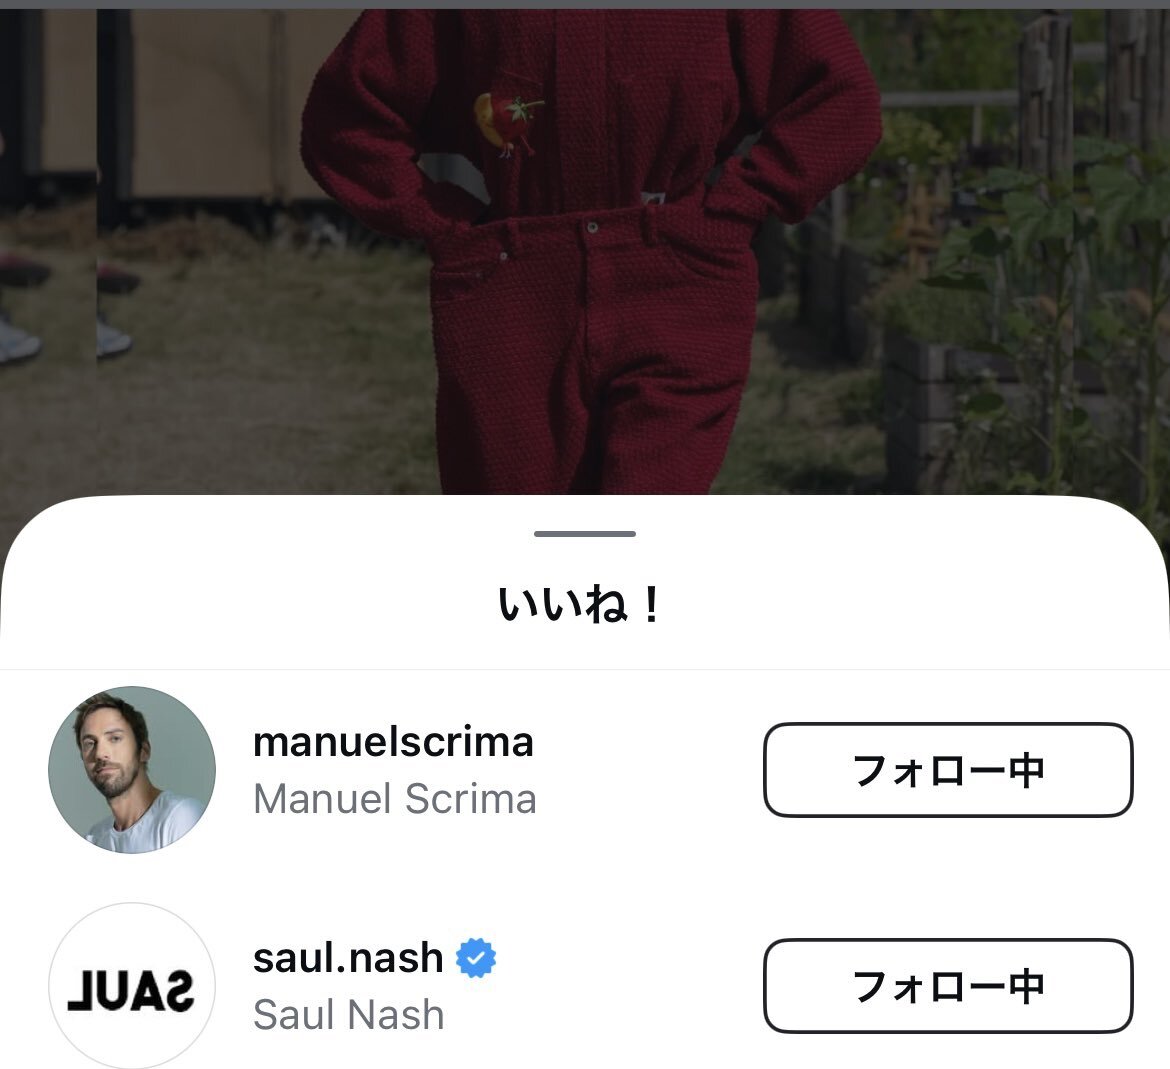Open the saul.nash username link
Screen dimensions: 1170x1069
(348, 958)
